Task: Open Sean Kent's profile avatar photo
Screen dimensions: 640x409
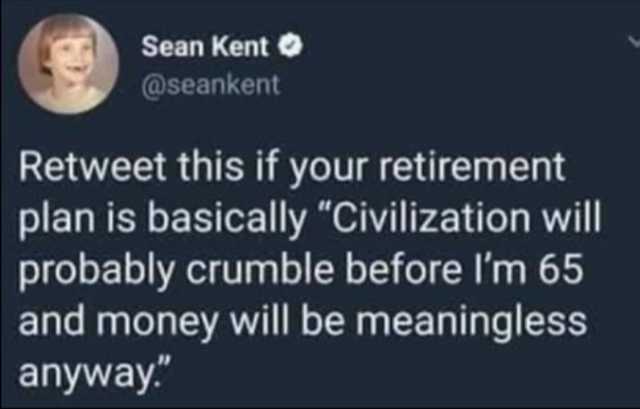Action: pos(69,64)
